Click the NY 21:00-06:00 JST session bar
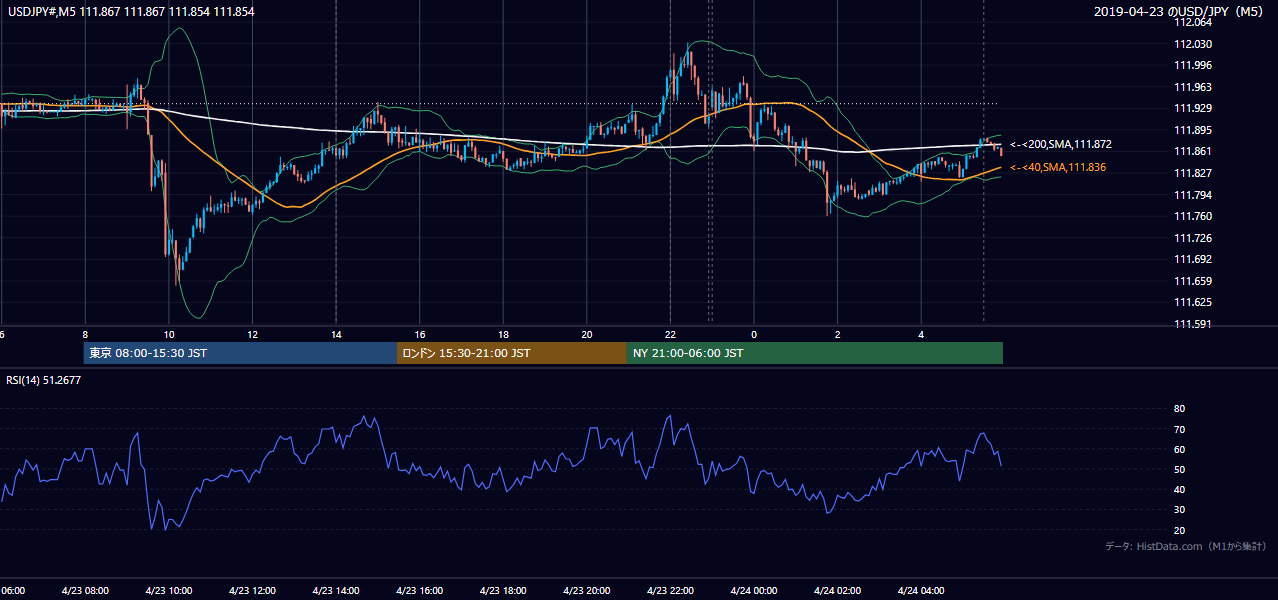1278x600 pixels. tap(815, 353)
